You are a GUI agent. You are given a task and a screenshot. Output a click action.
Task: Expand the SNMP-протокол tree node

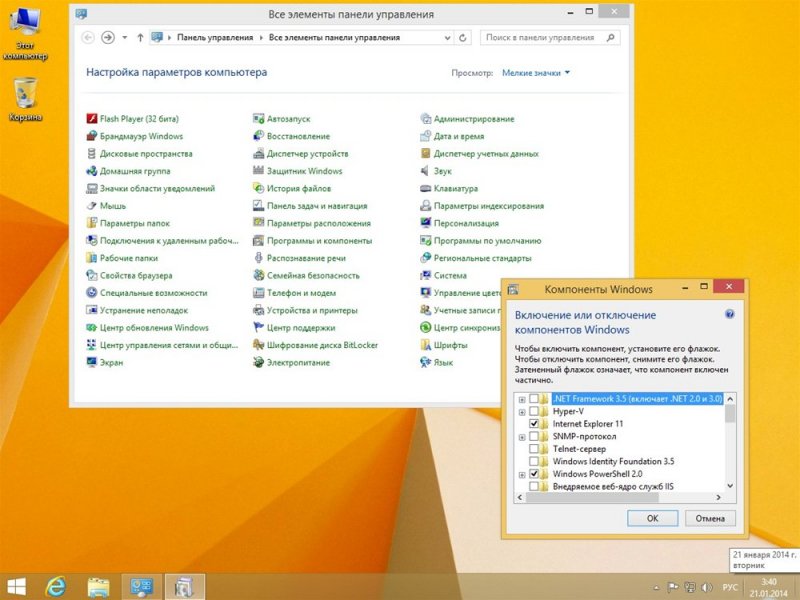[522, 437]
